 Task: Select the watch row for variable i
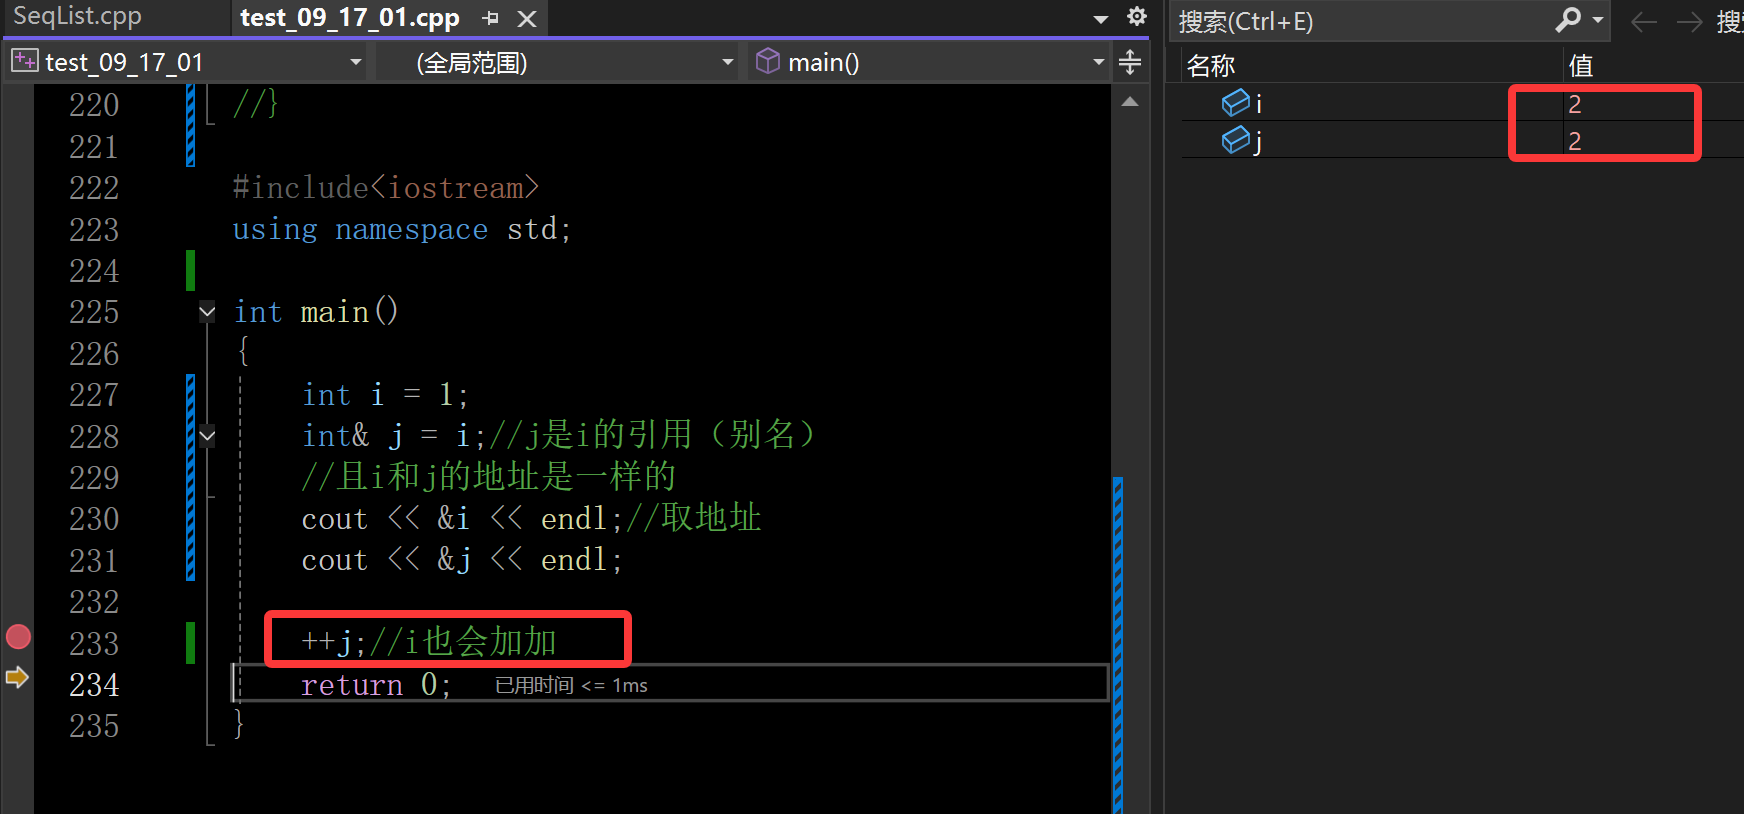(x=1462, y=103)
